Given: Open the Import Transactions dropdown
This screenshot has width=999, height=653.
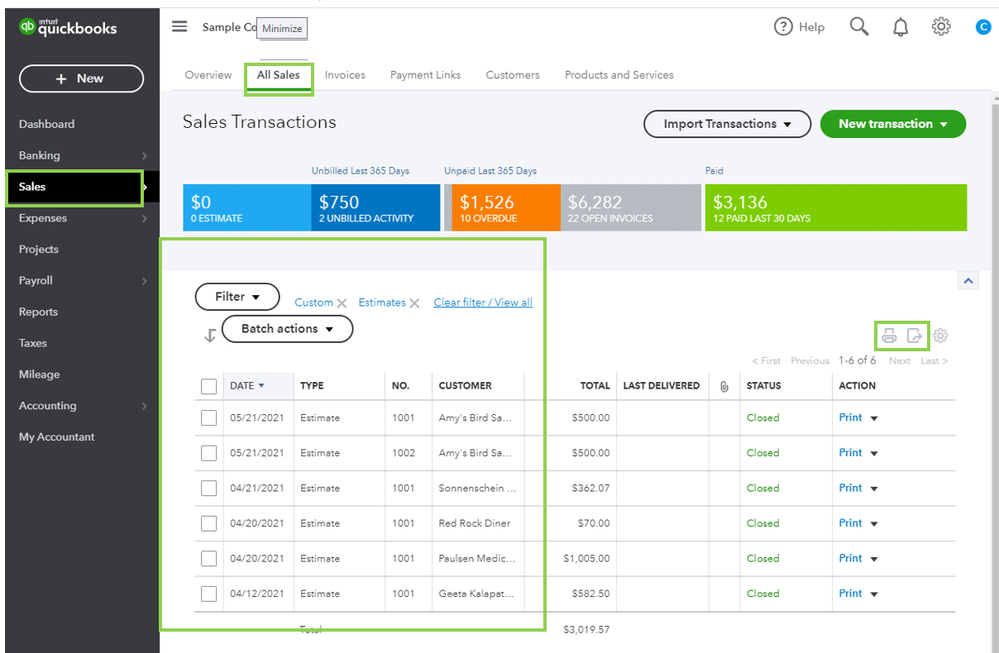Looking at the screenshot, I should pos(727,124).
